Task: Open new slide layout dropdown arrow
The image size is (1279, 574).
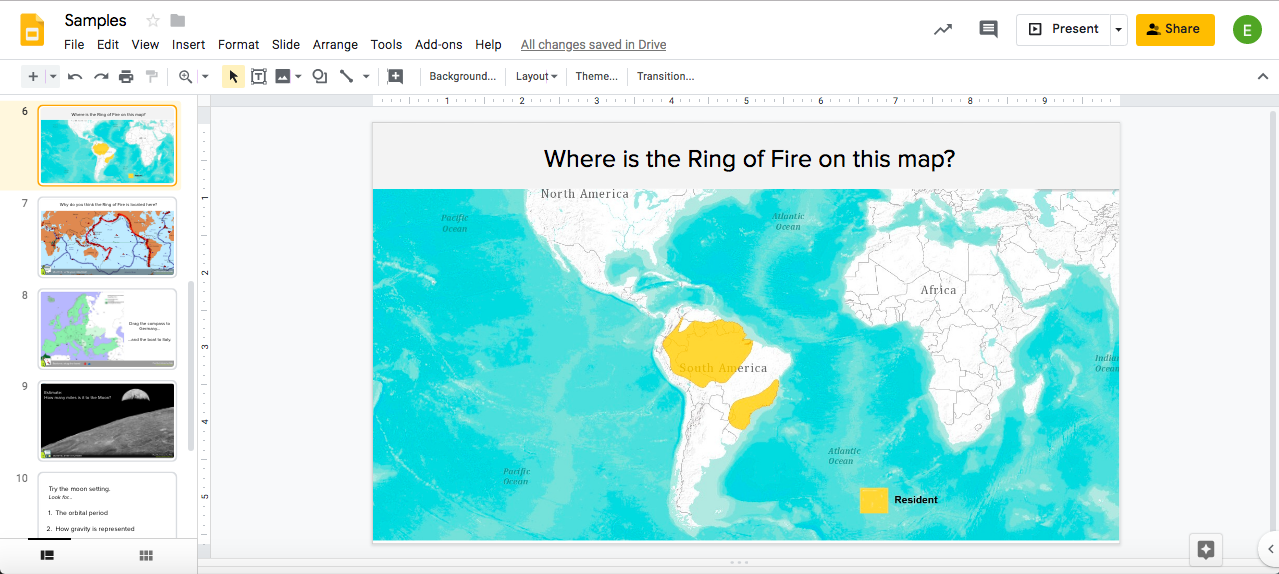Action: point(53,76)
